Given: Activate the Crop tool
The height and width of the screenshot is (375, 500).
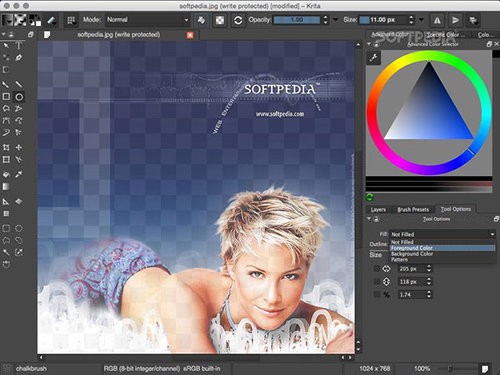Looking at the screenshot, I should click(x=19, y=159).
